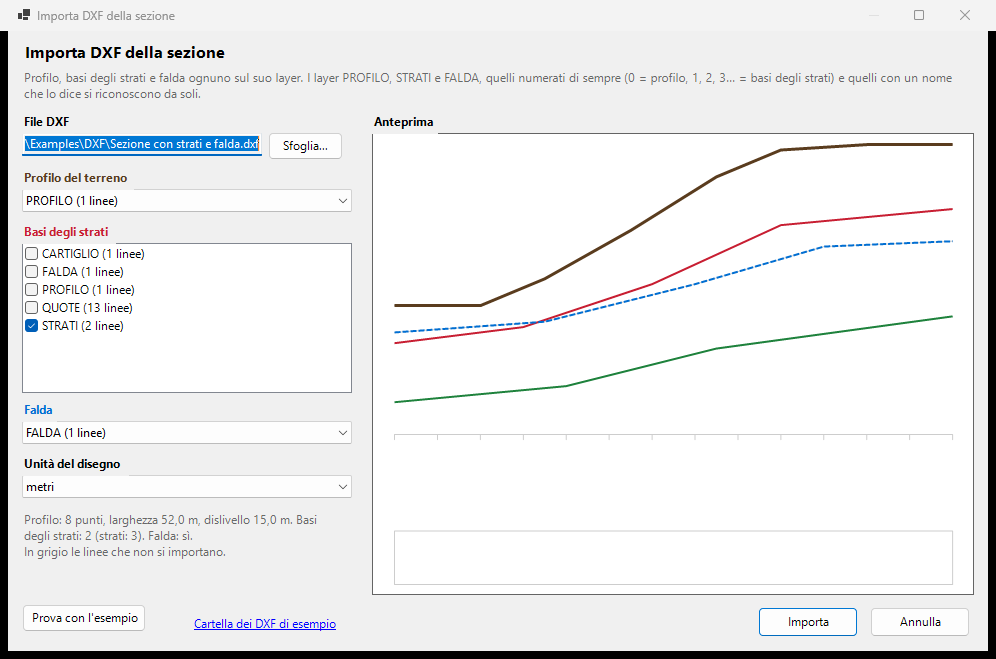996x659 pixels.
Task: Click the section preview under Anteprima
Action: tap(673, 364)
